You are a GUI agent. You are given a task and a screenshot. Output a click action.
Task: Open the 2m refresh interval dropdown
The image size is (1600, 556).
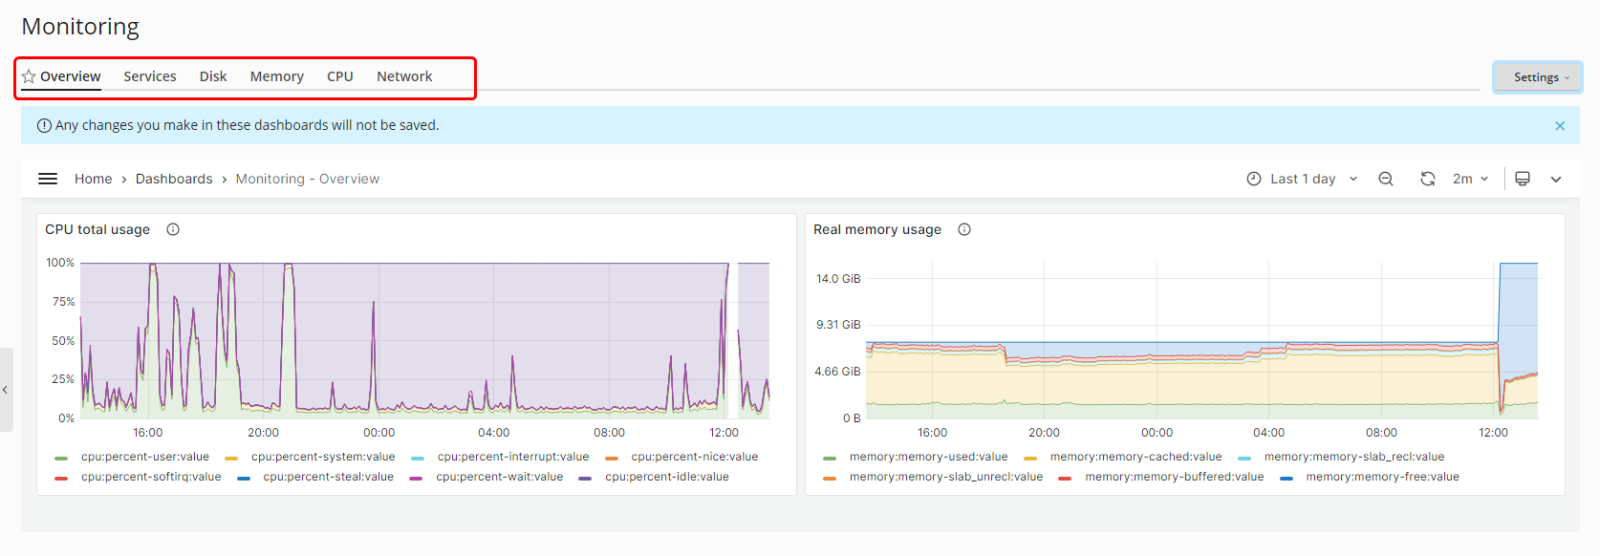pos(1470,179)
